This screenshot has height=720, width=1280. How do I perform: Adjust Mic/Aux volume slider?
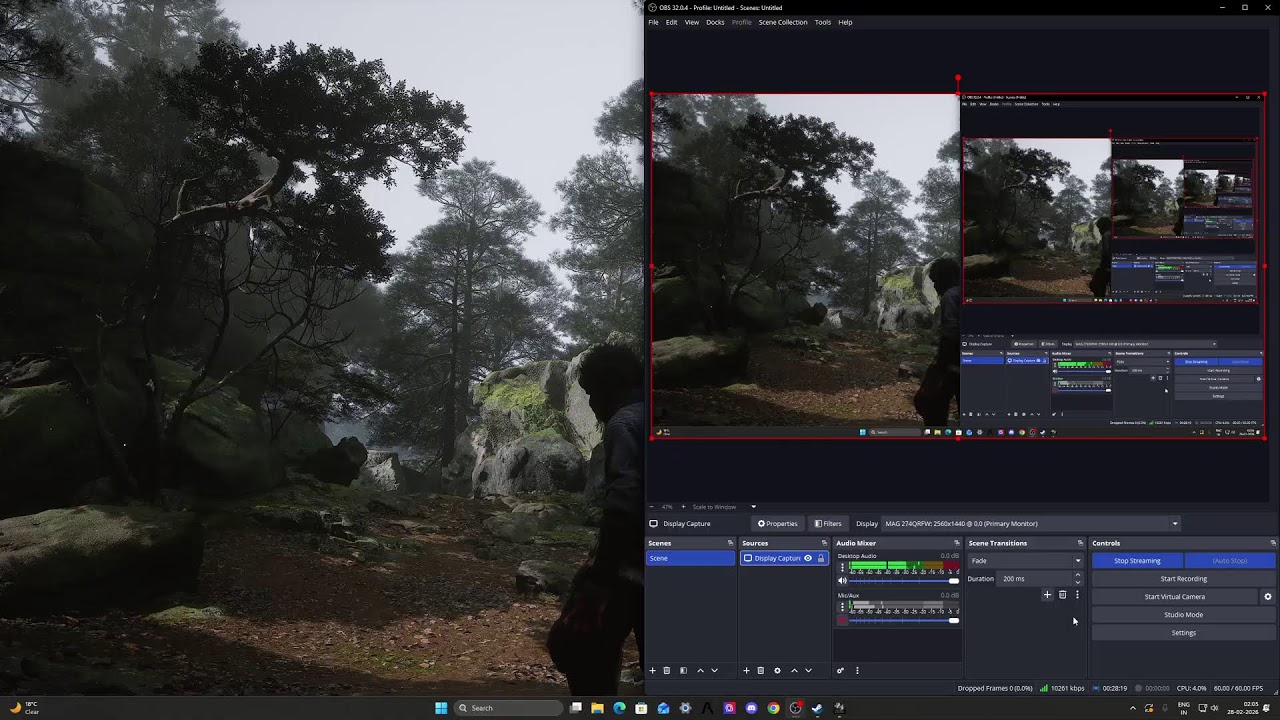coord(904,620)
